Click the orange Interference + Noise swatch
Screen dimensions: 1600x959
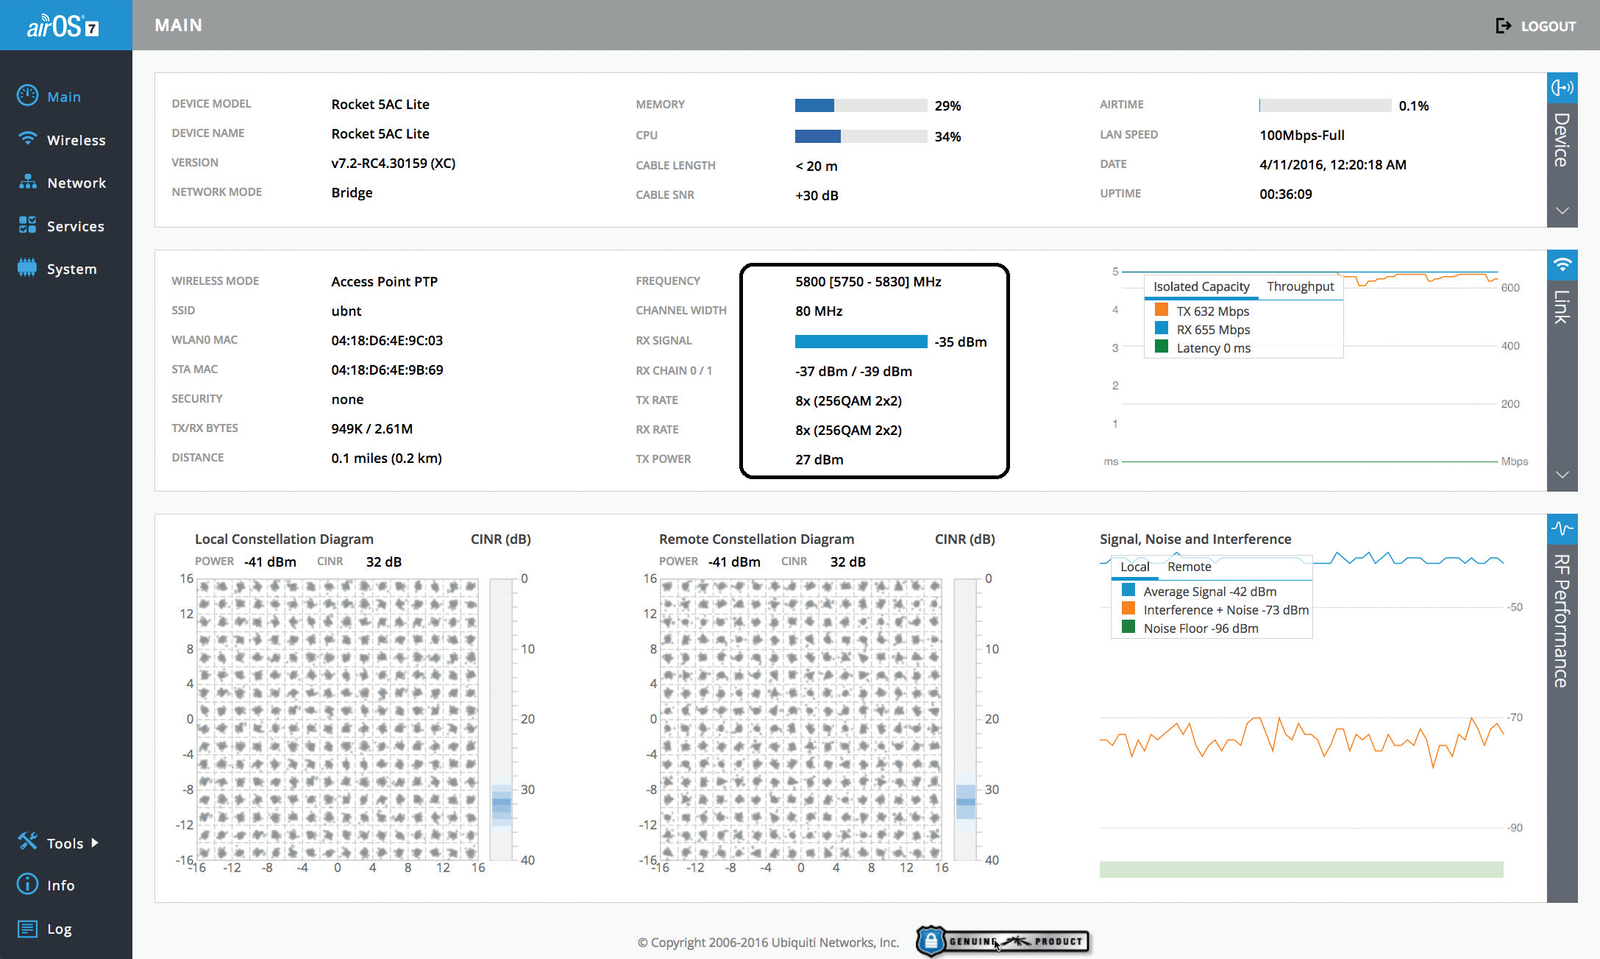tap(1128, 608)
